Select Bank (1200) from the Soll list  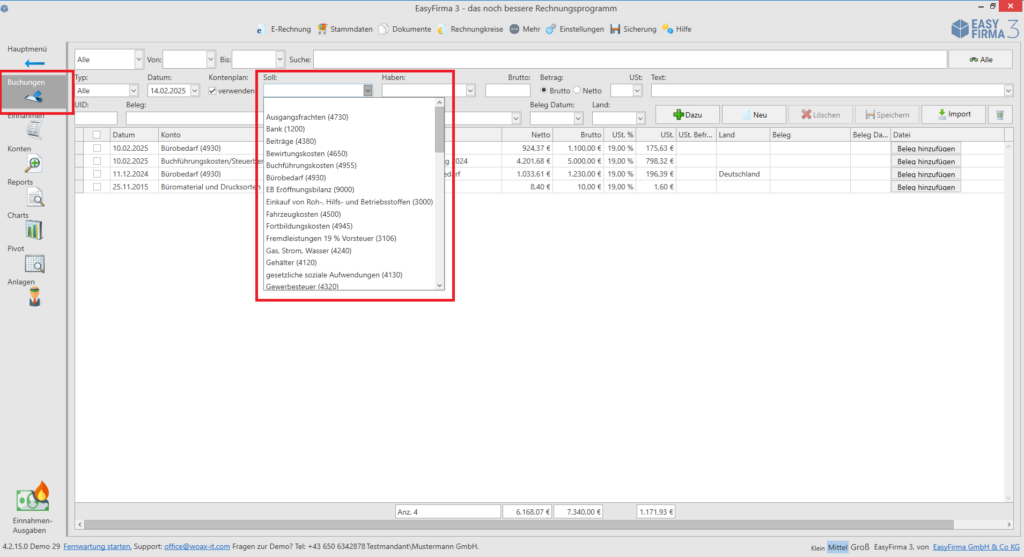coord(285,129)
